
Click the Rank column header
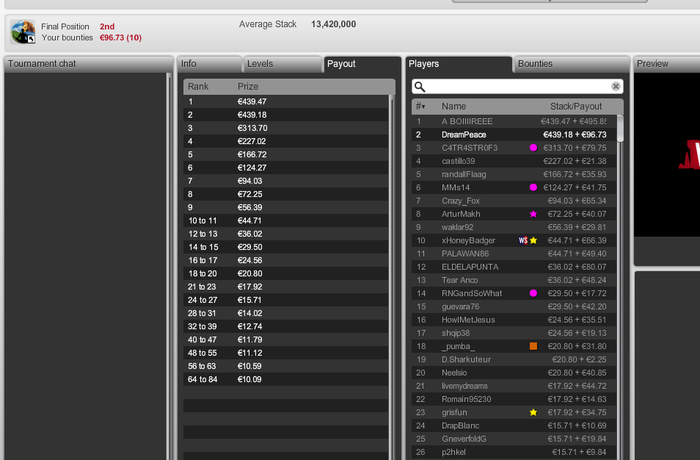(x=198, y=86)
